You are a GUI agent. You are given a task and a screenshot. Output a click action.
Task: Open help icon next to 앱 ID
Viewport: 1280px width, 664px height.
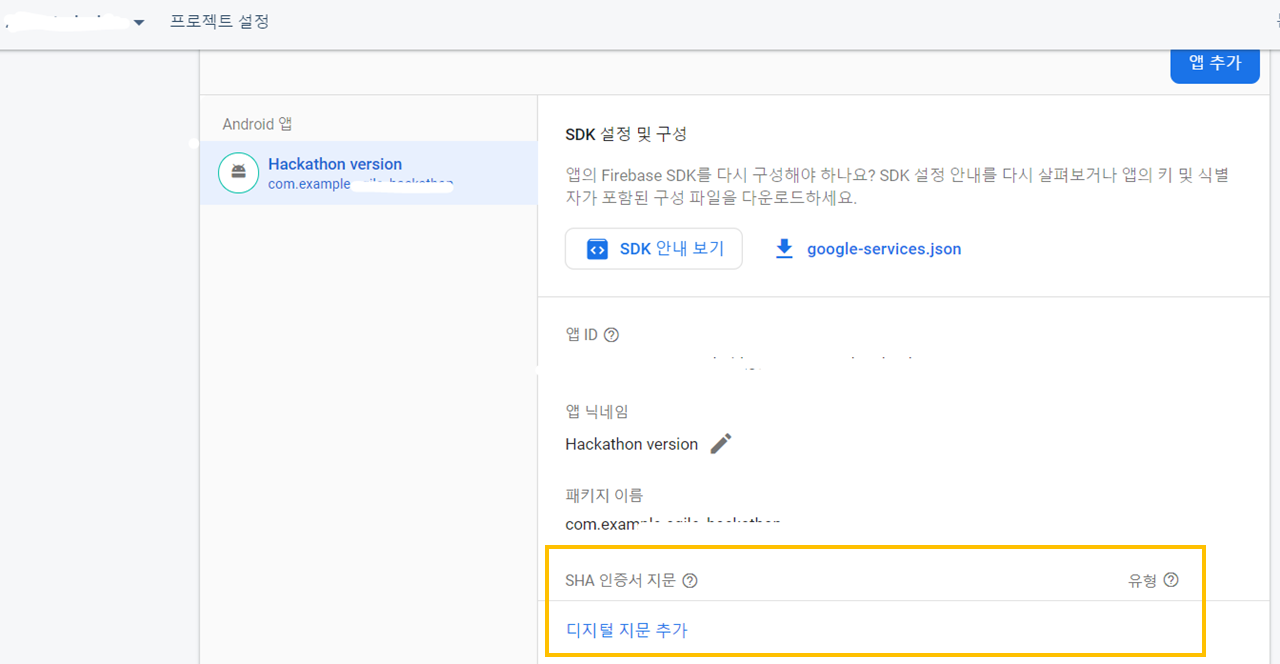point(612,335)
